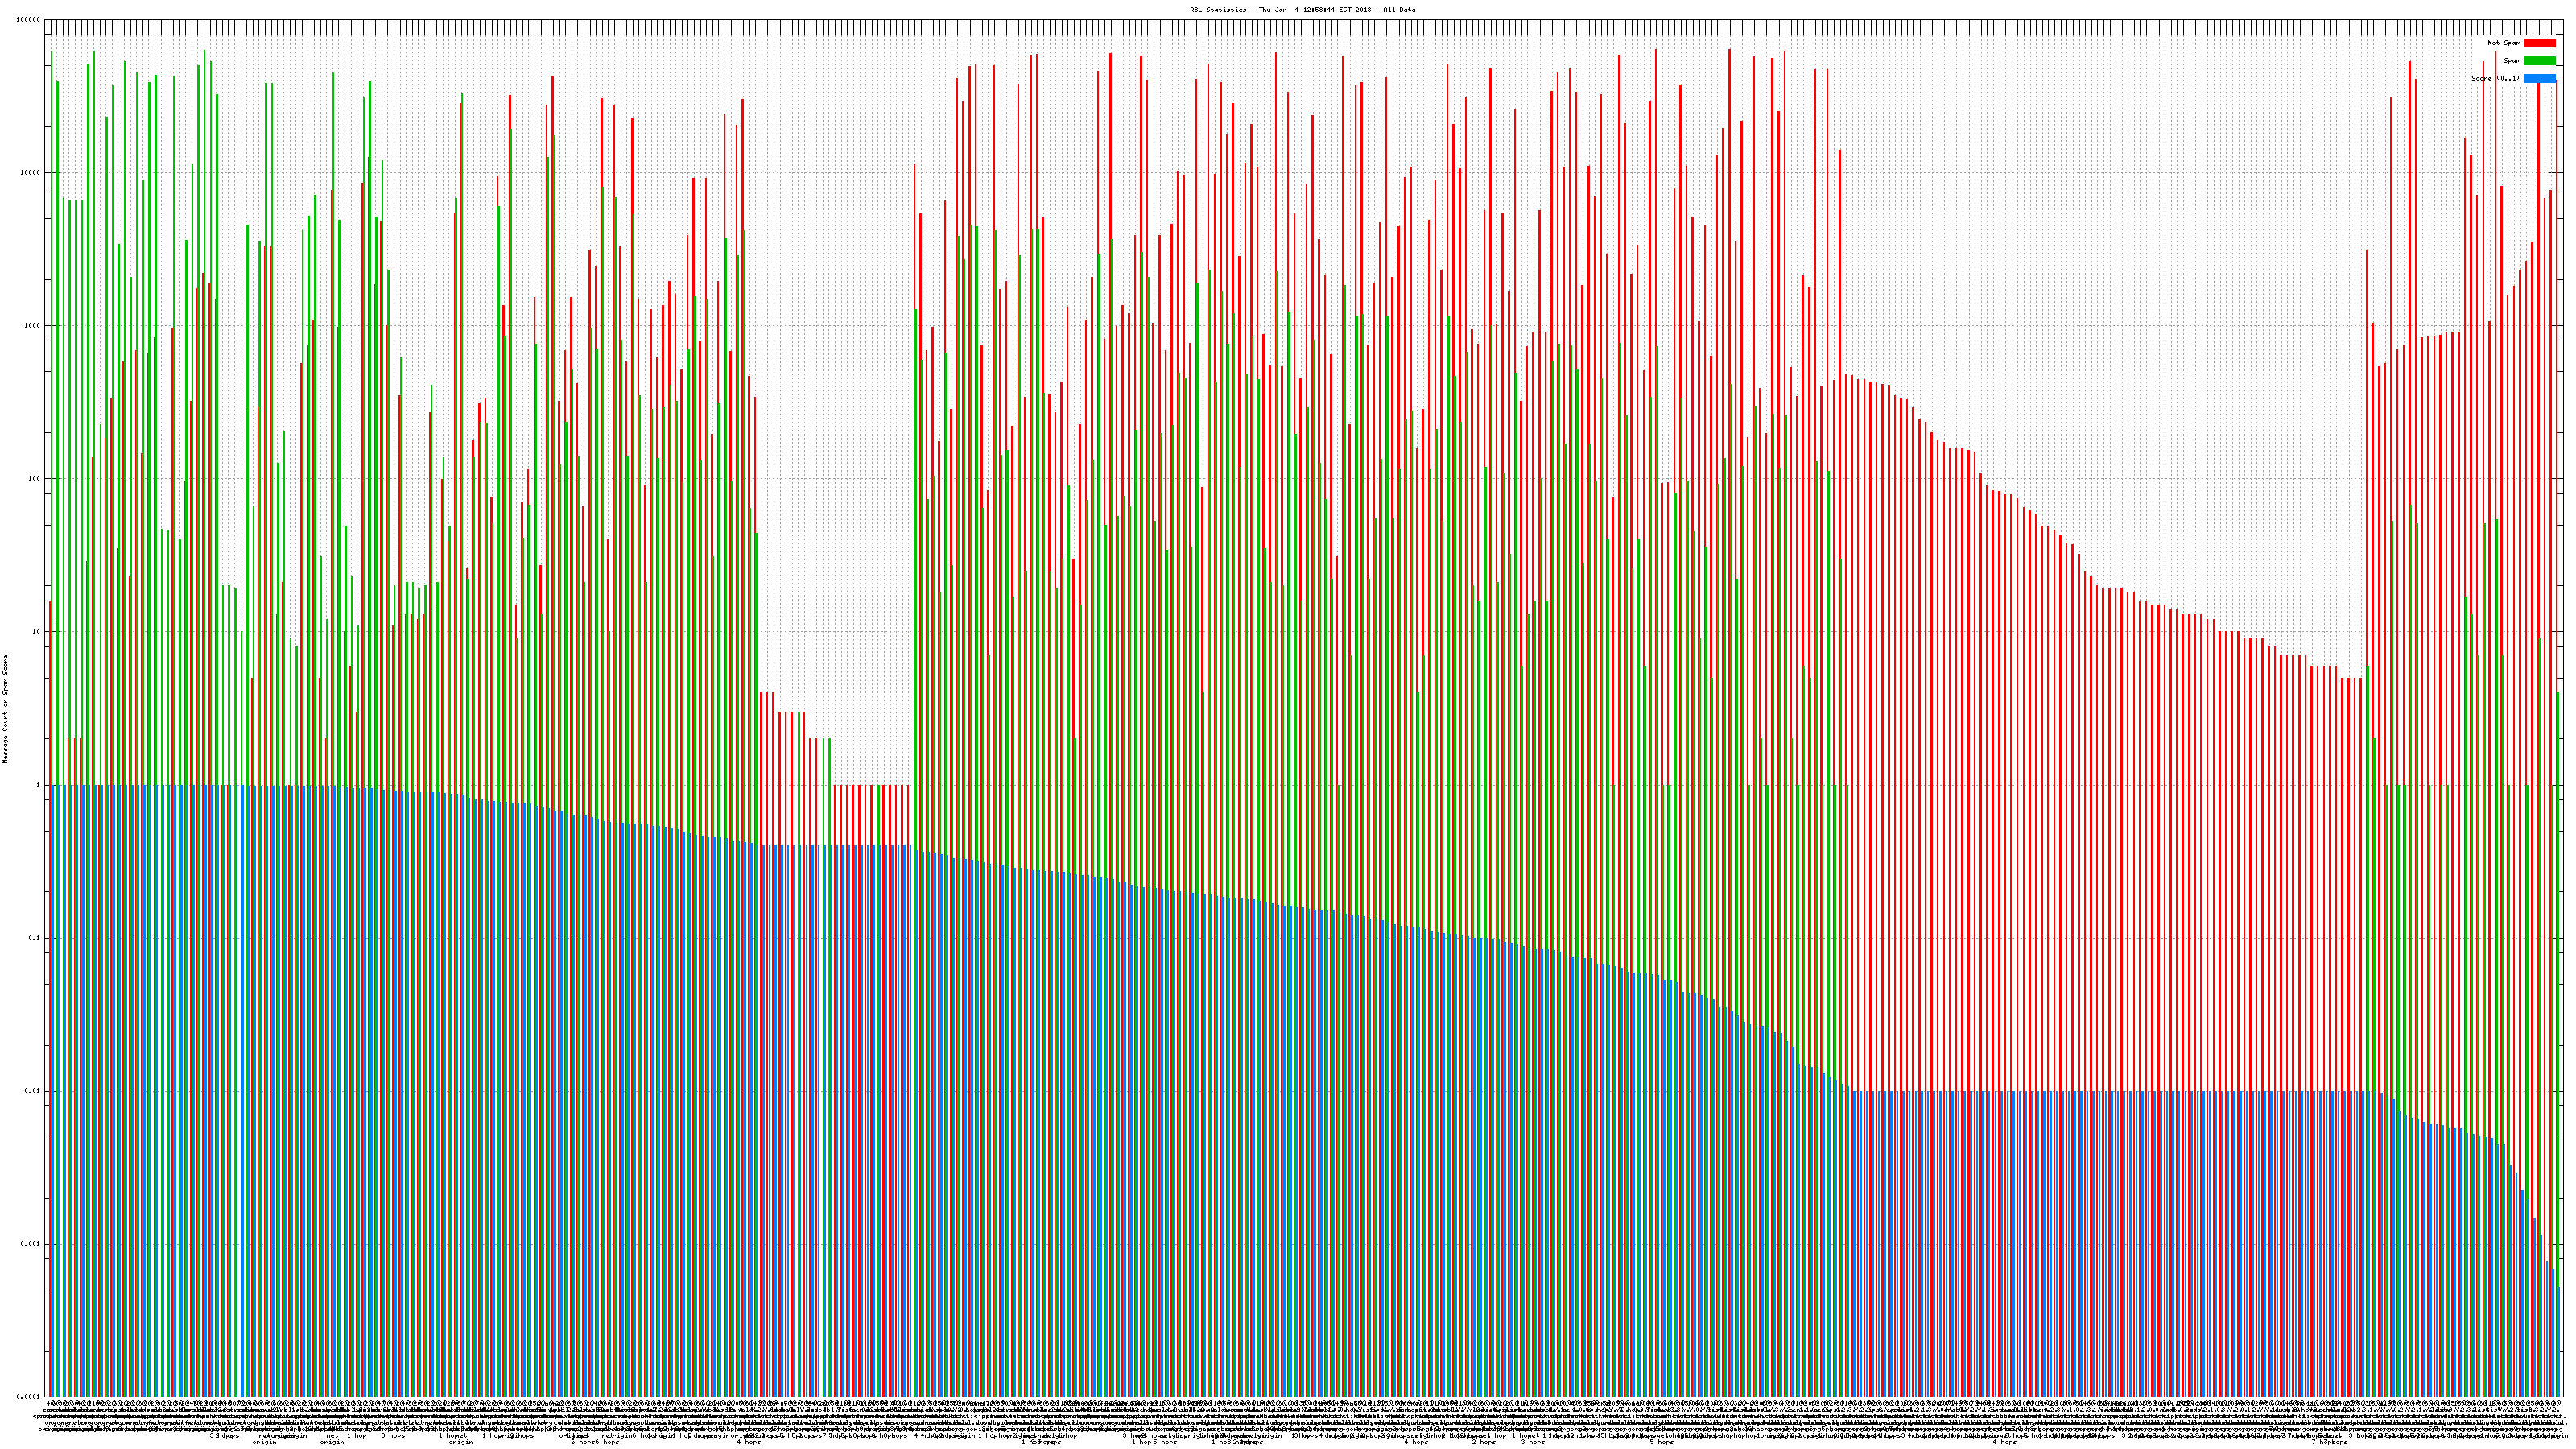The image size is (2576, 1449).
Task: Click the 0.001 y-axis tick label
Action: (x=31, y=1244)
